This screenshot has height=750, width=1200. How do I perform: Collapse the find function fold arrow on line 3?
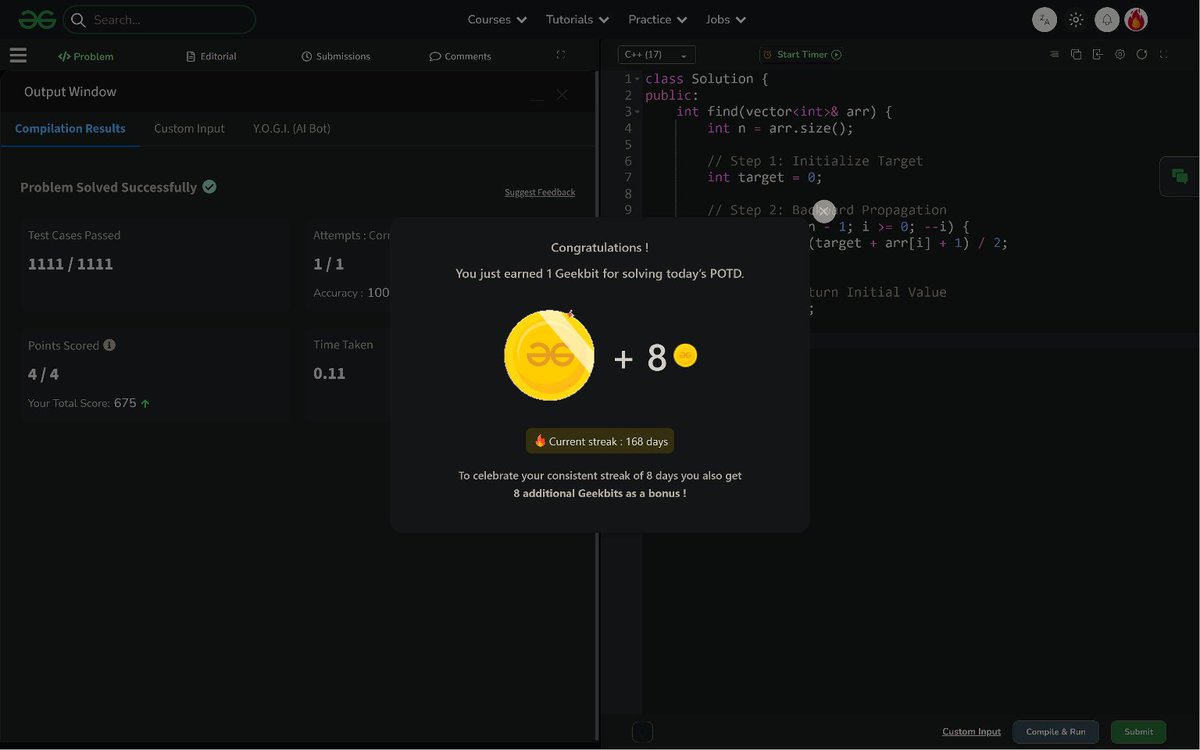pyautogui.click(x=637, y=112)
